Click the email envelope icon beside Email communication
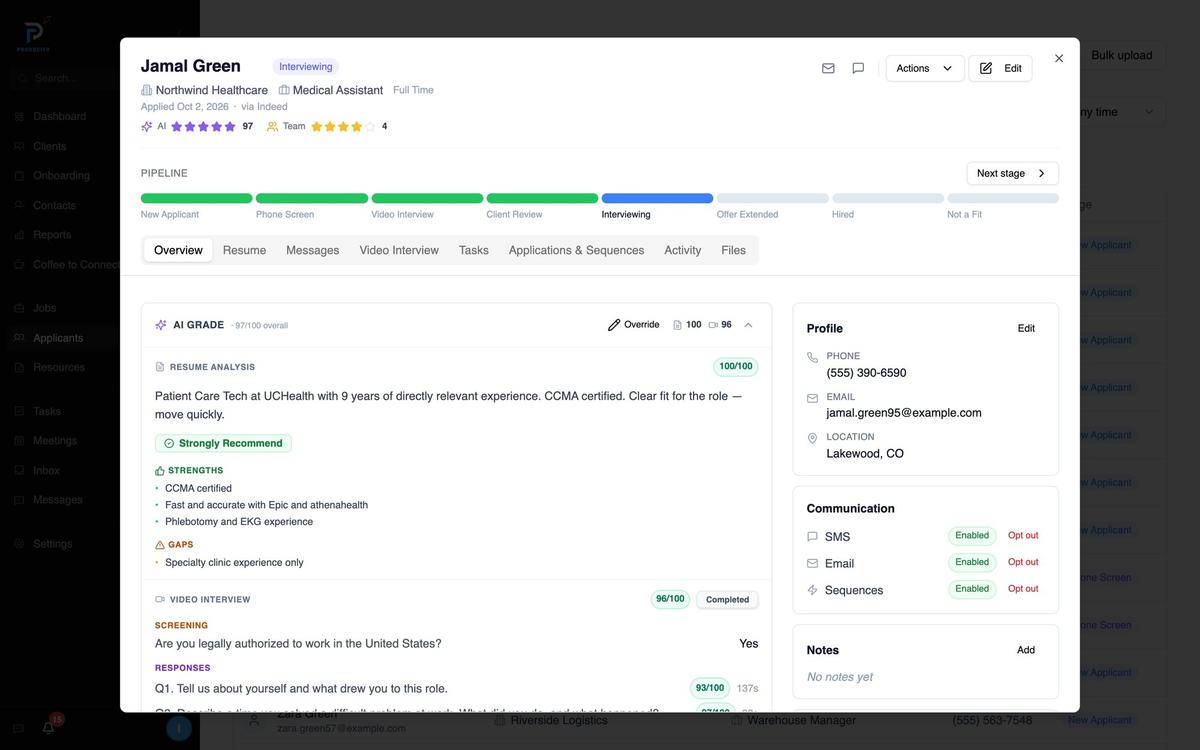1200x750 pixels. (x=812, y=563)
